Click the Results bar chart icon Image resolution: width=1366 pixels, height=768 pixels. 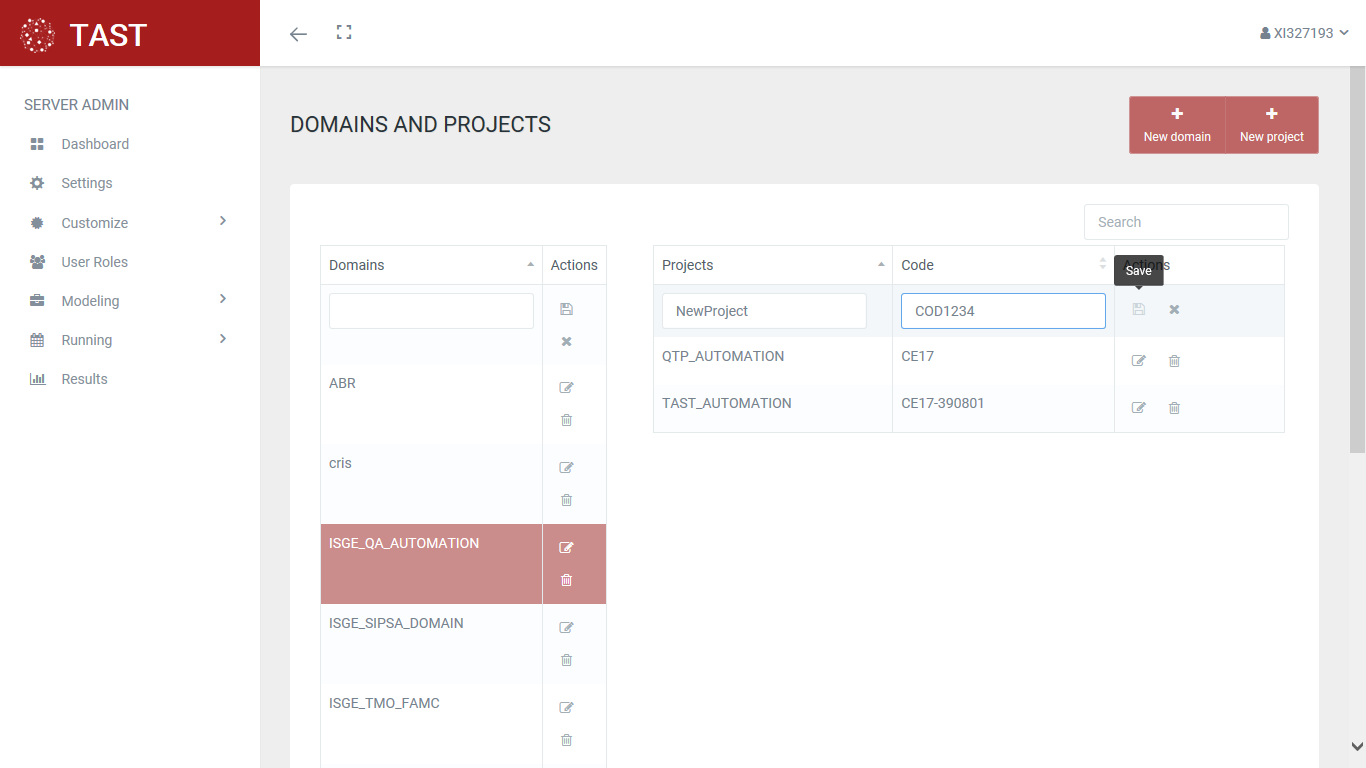[37, 379]
